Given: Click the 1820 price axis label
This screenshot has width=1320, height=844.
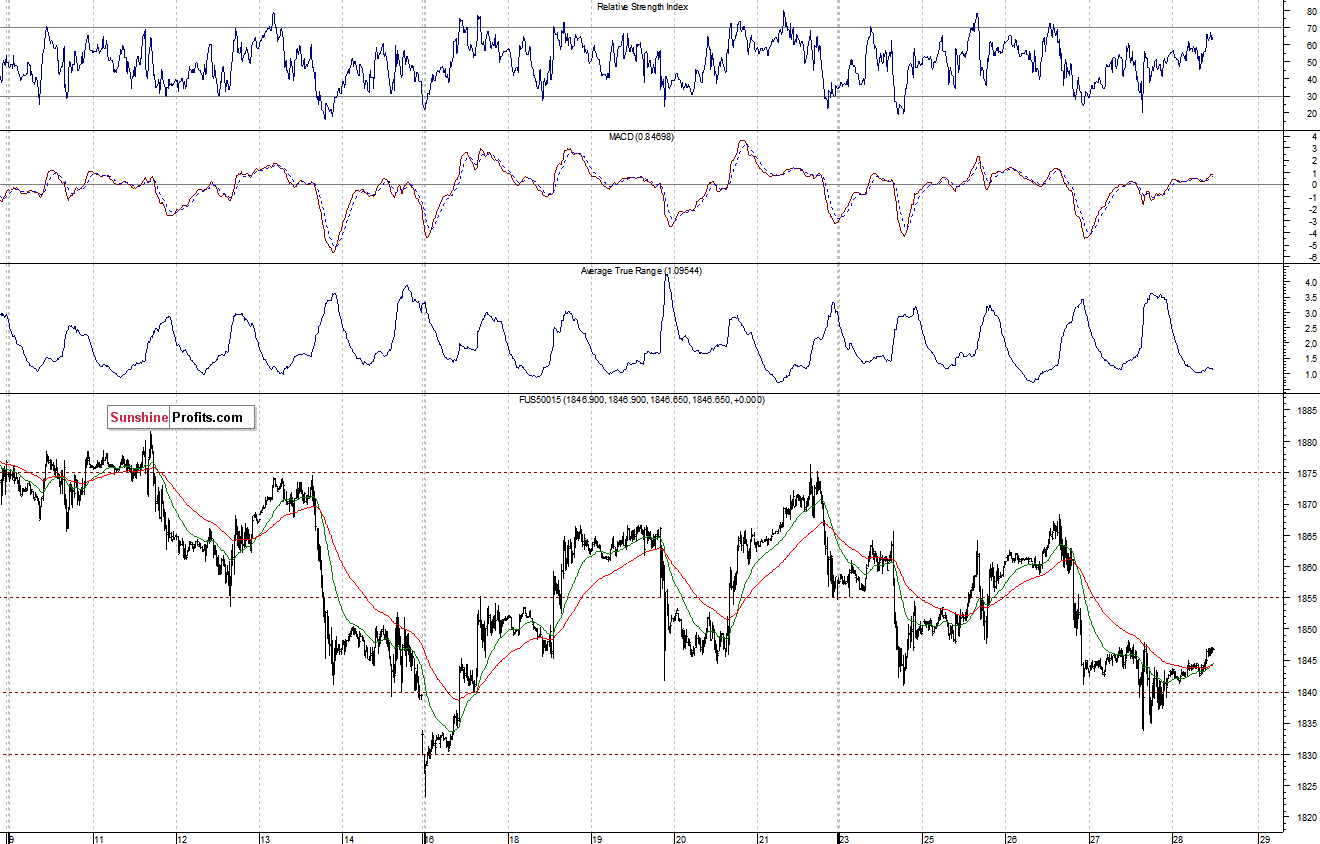Looking at the screenshot, I should tap(1306, 818).
